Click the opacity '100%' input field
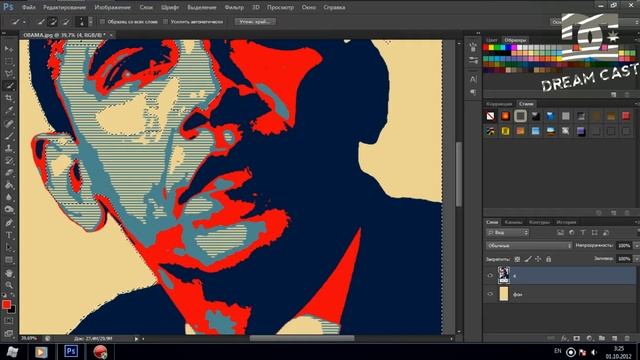Image resolution: width=640 pixels, height=360 pixels. tap(624, 246)
